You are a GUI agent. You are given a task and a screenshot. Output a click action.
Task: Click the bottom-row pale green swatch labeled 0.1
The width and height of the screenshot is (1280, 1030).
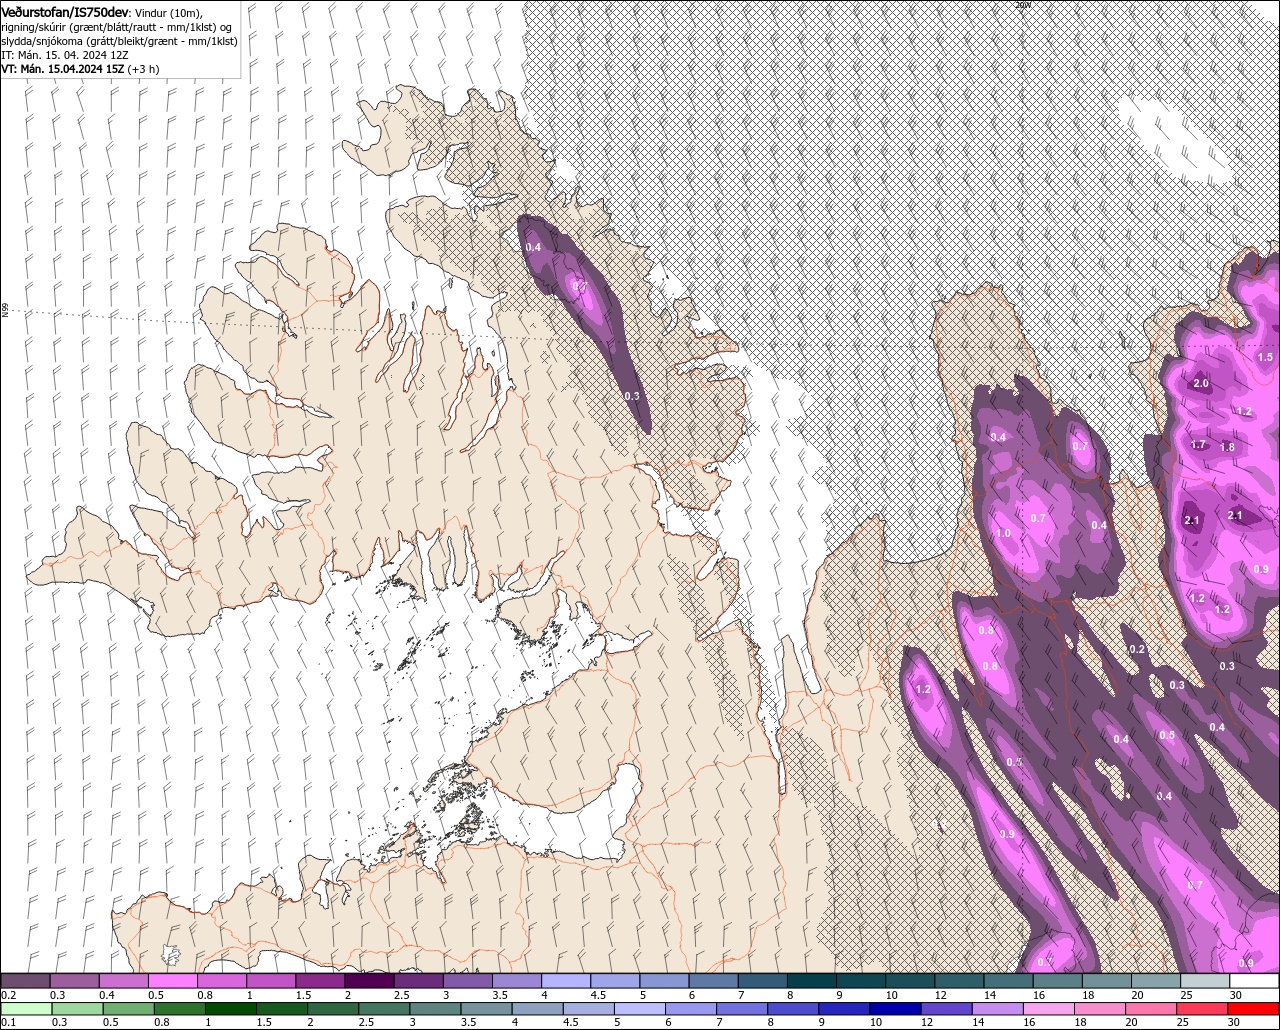26,1008
